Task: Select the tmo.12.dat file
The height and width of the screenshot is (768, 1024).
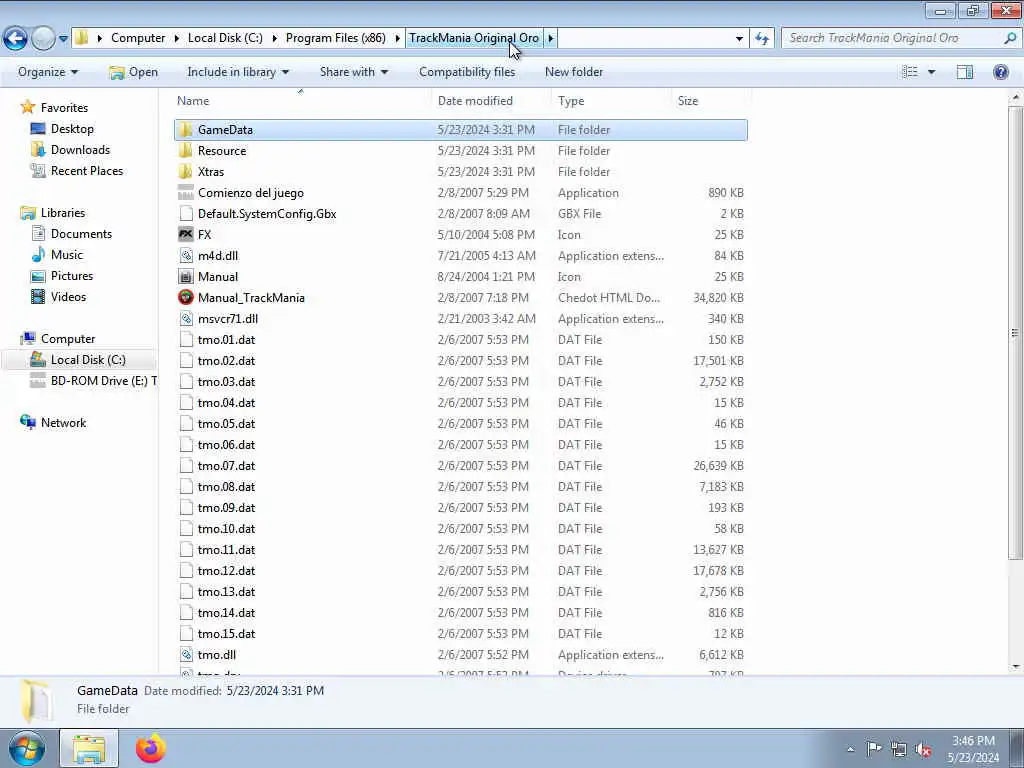Action: pyautogui.click(x=460, y=571)
